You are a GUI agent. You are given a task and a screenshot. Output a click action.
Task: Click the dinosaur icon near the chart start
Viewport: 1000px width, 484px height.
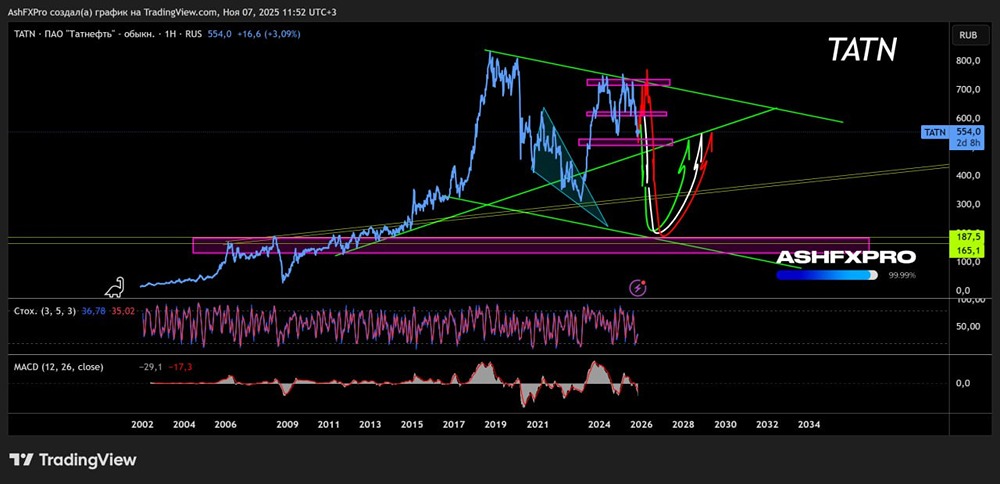(115, 288)
